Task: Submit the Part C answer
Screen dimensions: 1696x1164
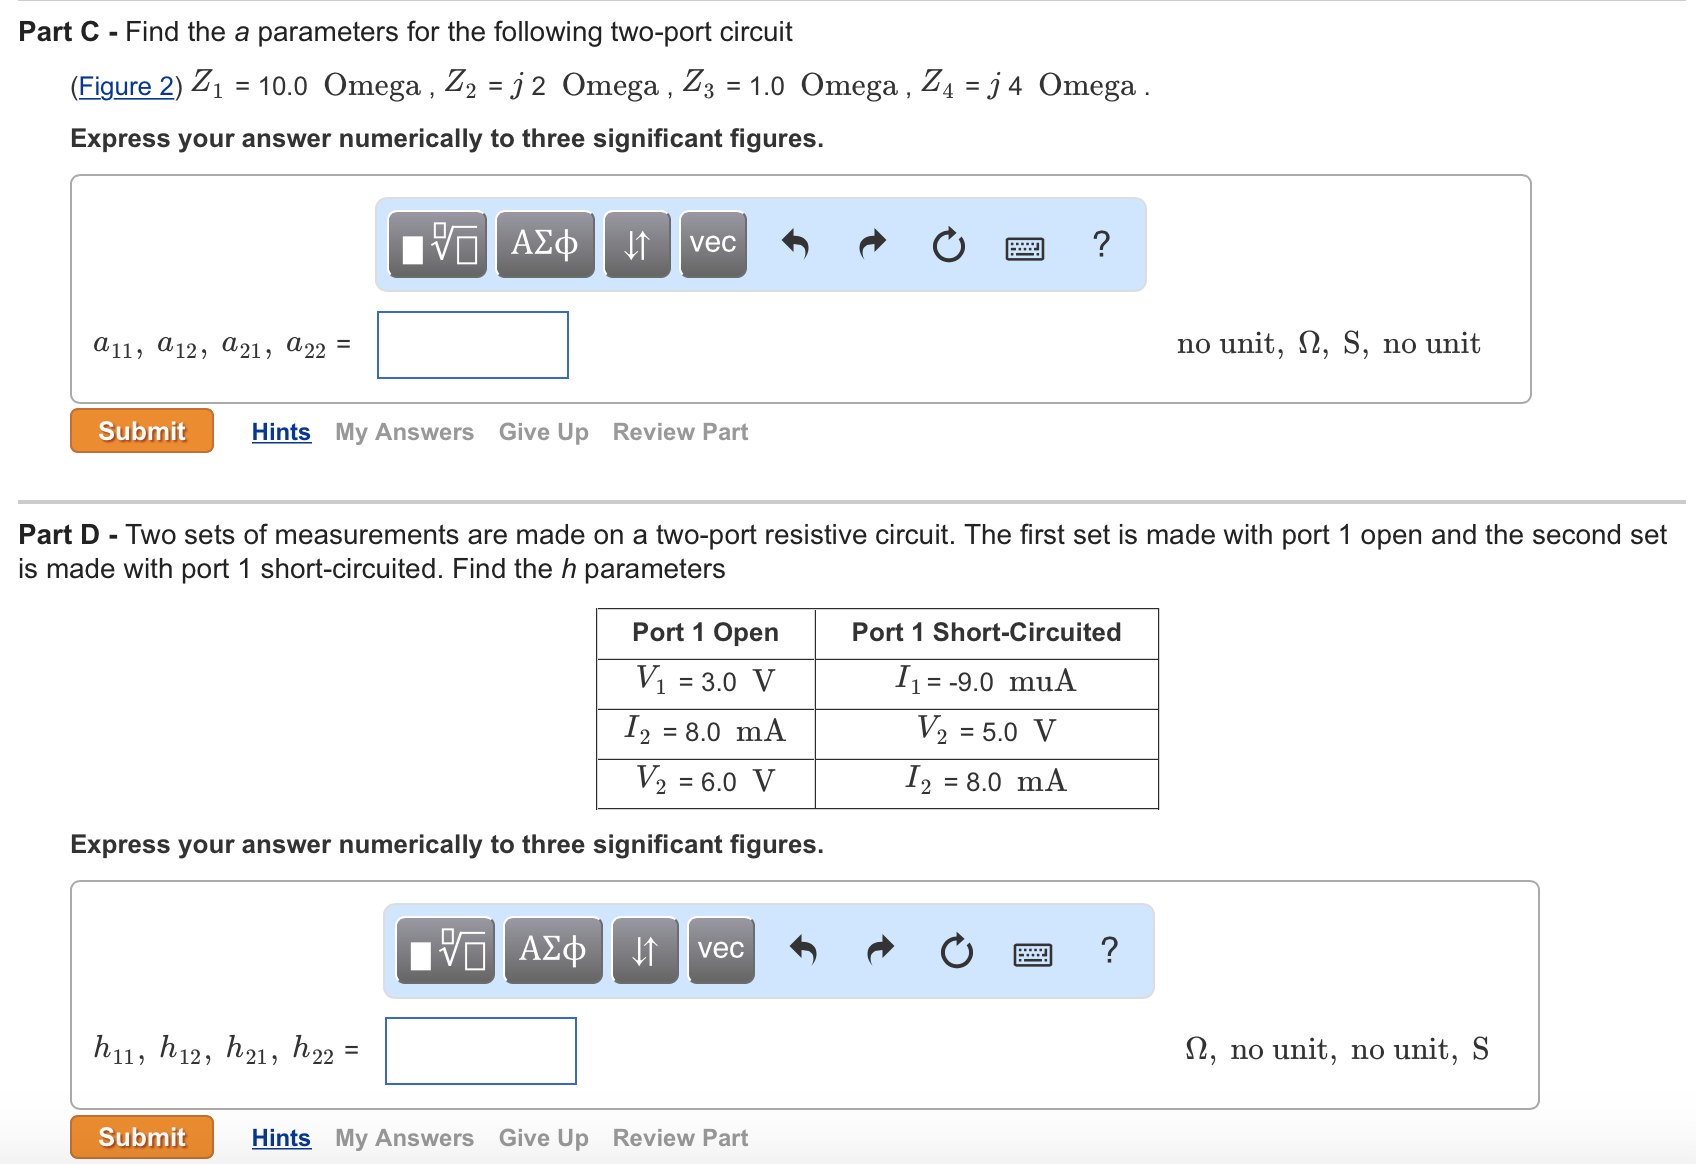Action: [141, 430]
